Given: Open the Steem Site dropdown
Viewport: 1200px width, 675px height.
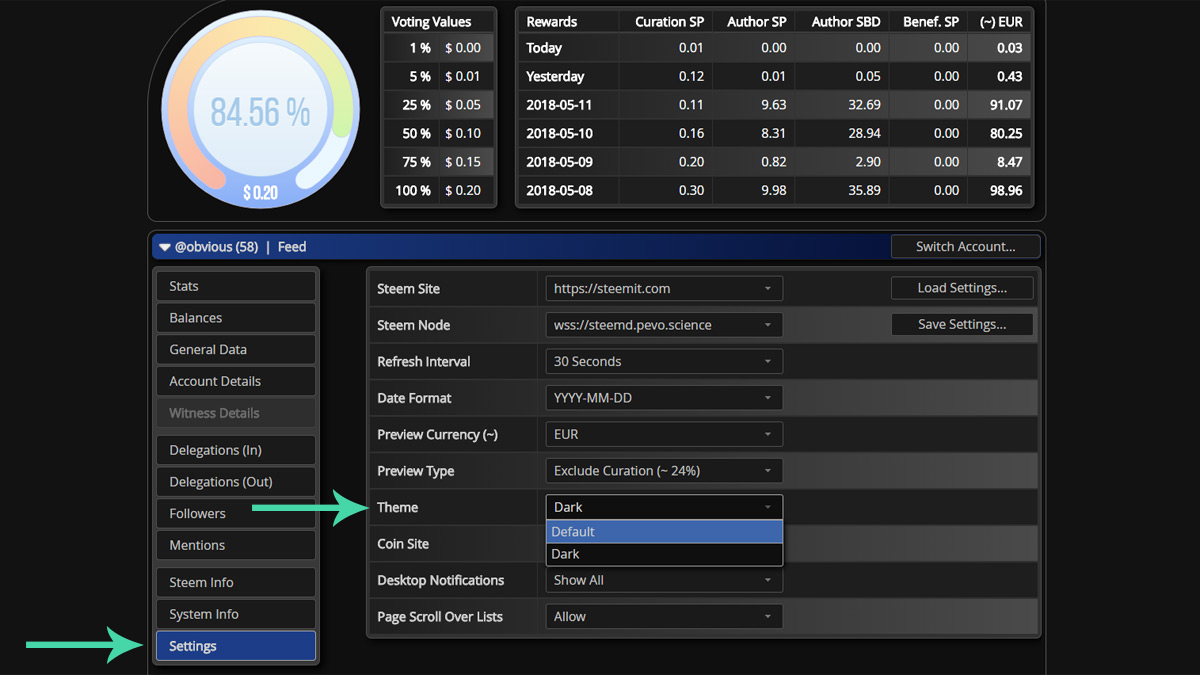Looking at the screenshot, I should [664, 289].
